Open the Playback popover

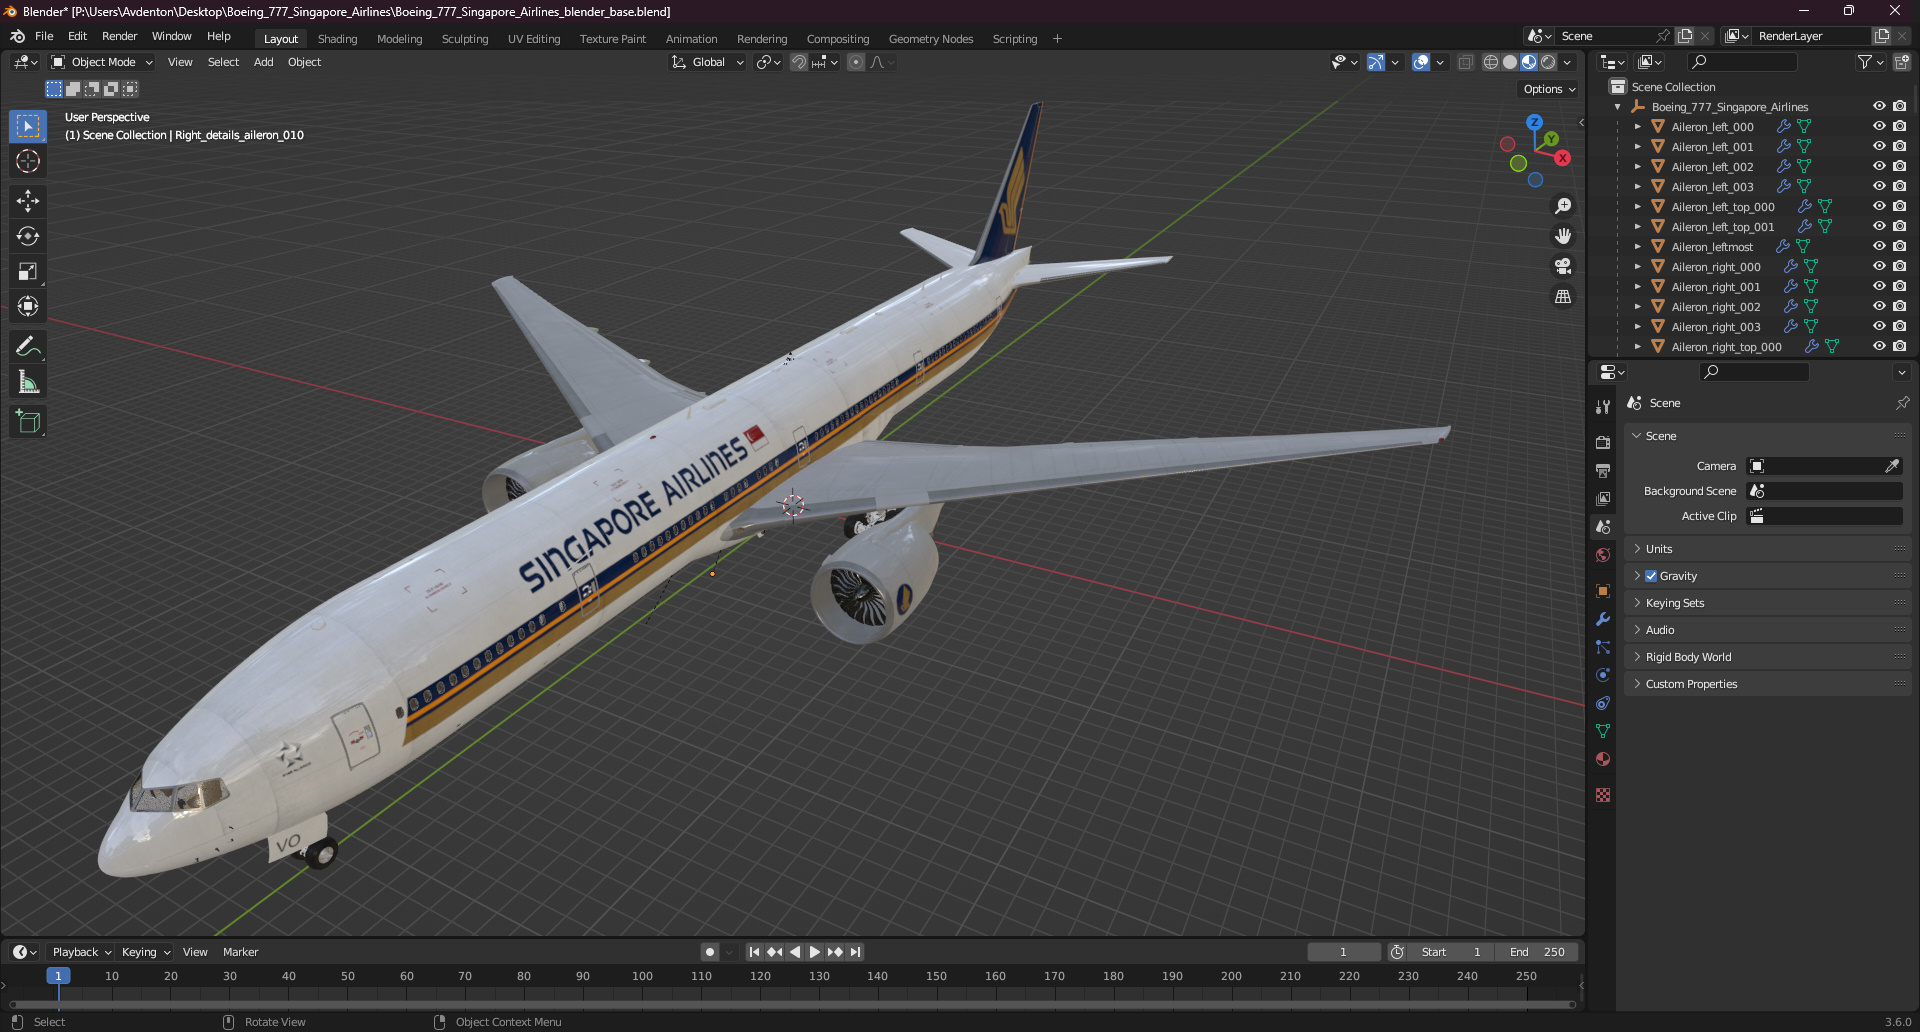(x=82, y=952)
